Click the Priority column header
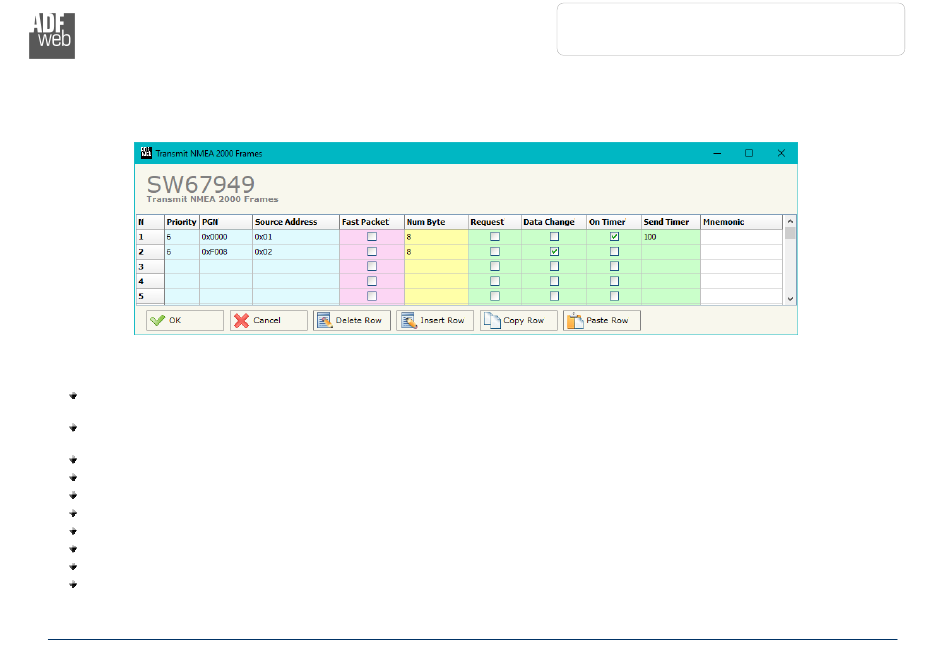 (182, 222)
